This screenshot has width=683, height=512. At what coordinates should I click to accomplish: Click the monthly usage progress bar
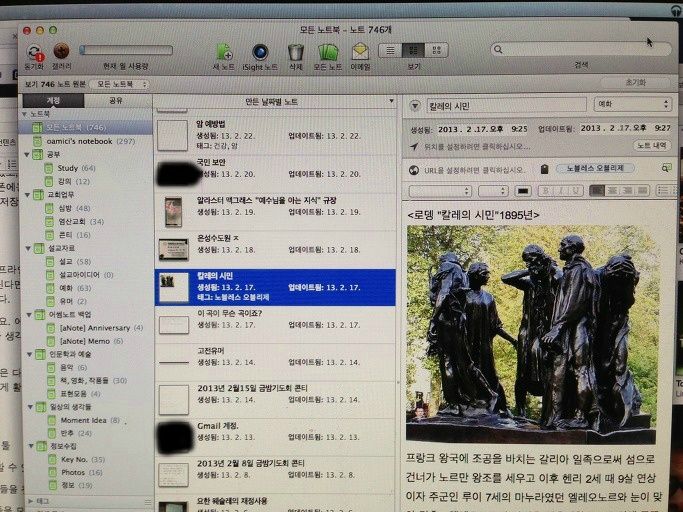126,50
